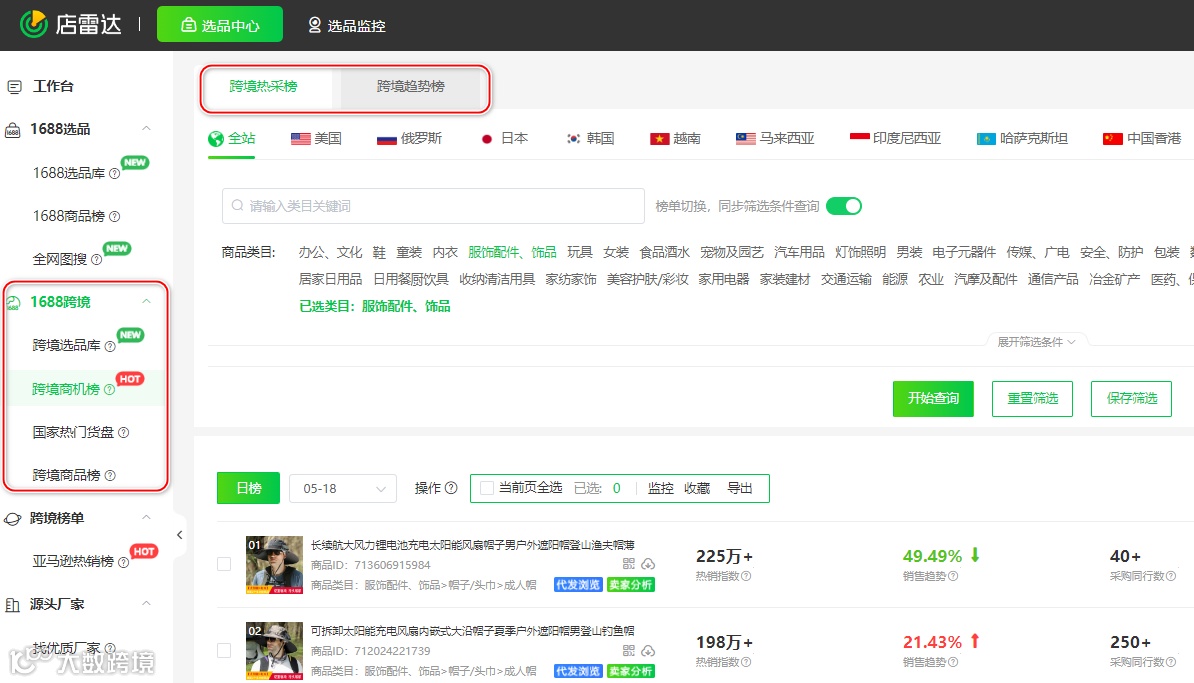Select the 印度尼西亚 country tab

895,139
